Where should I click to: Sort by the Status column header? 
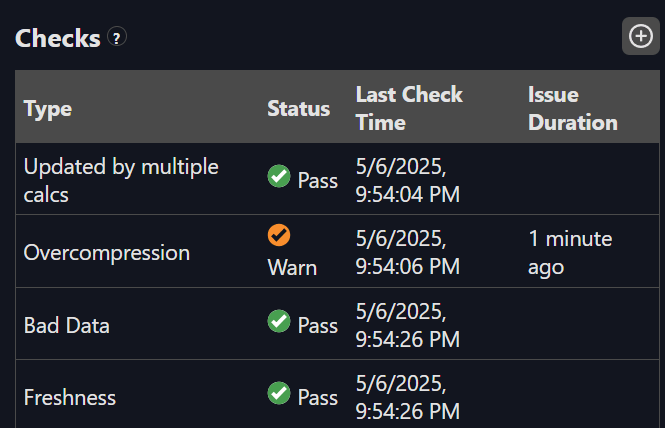tap(298, 108)
